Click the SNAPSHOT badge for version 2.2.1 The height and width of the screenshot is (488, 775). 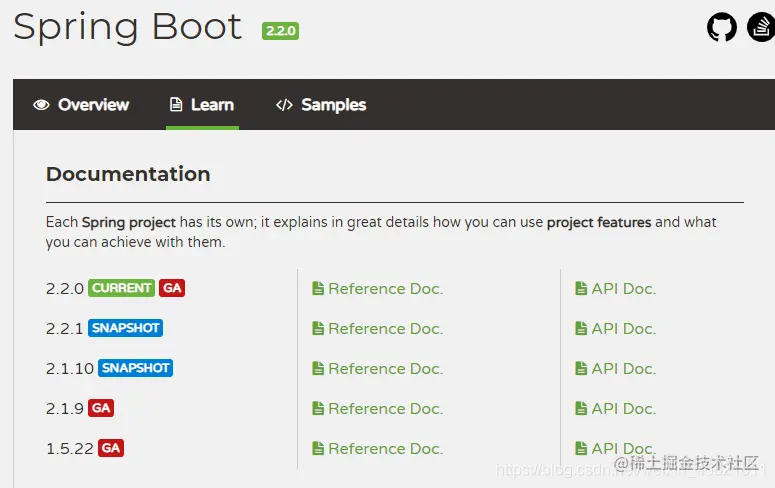pos(125,328)
